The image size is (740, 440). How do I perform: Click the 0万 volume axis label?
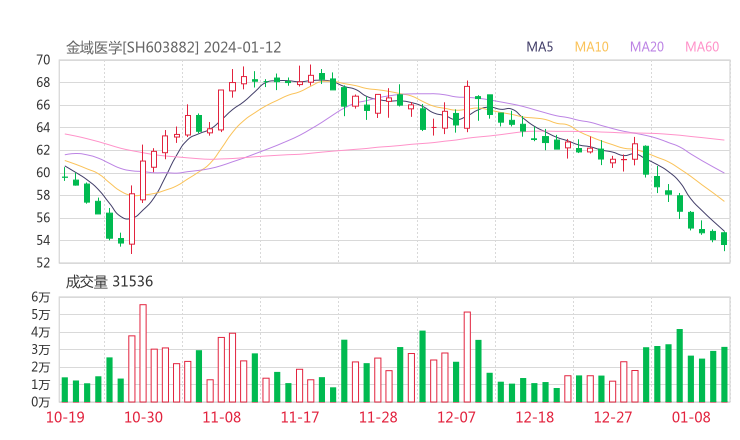41,402
